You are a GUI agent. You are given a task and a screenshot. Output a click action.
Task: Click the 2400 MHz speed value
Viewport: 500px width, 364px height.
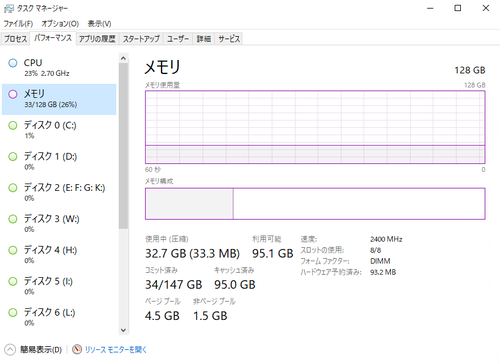386,239
